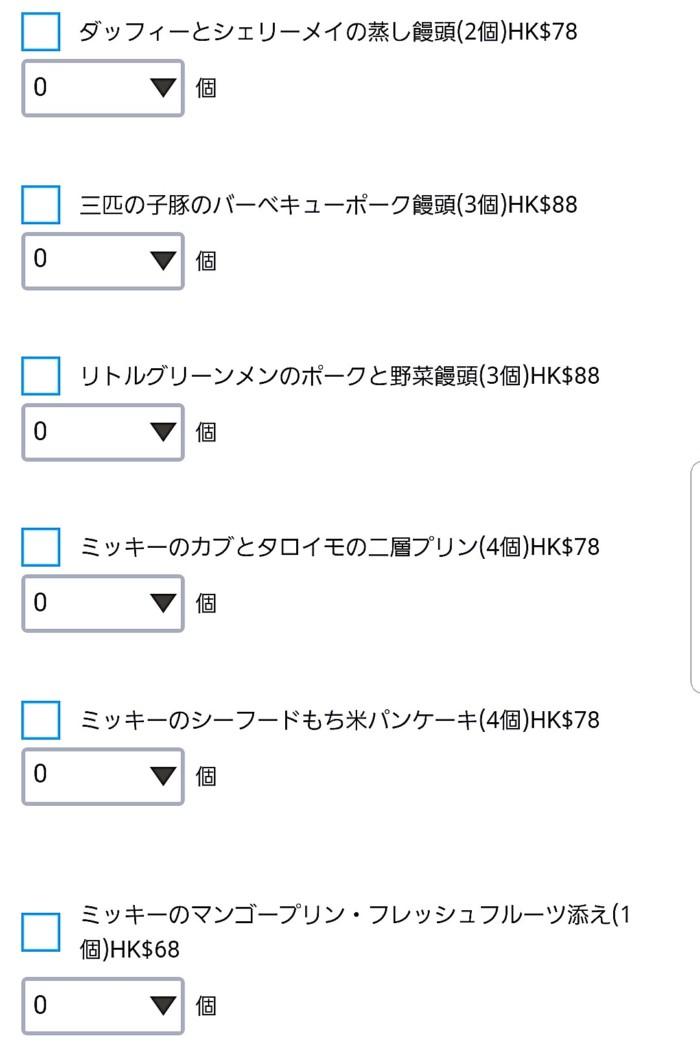This screenshot has height=1058, width=700.
Task: Tick the 三匹の子豚のバーベキューポーク饅頭 checkbox
Action: coord(40,205)
